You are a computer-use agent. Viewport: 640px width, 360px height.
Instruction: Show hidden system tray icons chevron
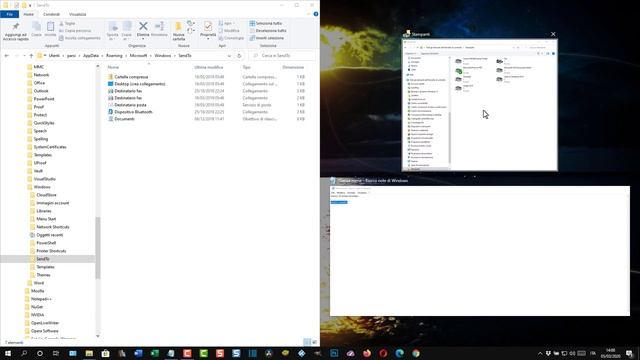point(540,353)
